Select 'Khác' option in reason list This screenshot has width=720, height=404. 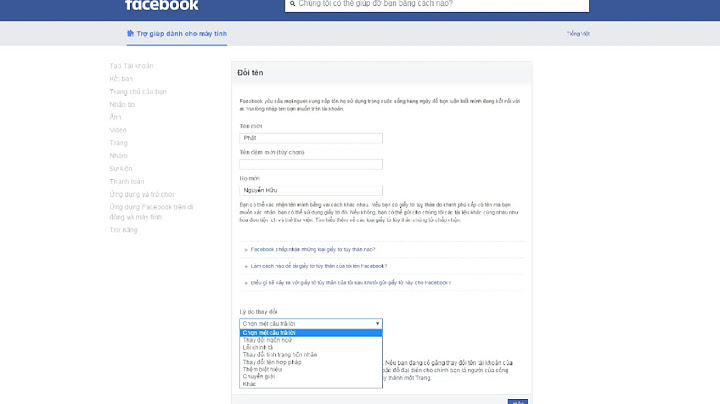311,384
